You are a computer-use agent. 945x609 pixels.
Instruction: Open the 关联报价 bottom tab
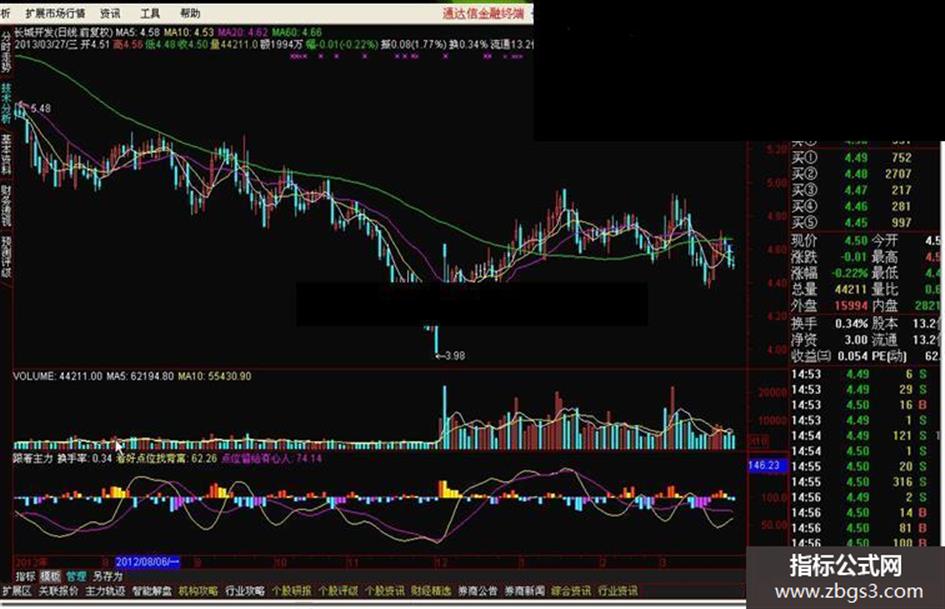[x=58, y=591]
